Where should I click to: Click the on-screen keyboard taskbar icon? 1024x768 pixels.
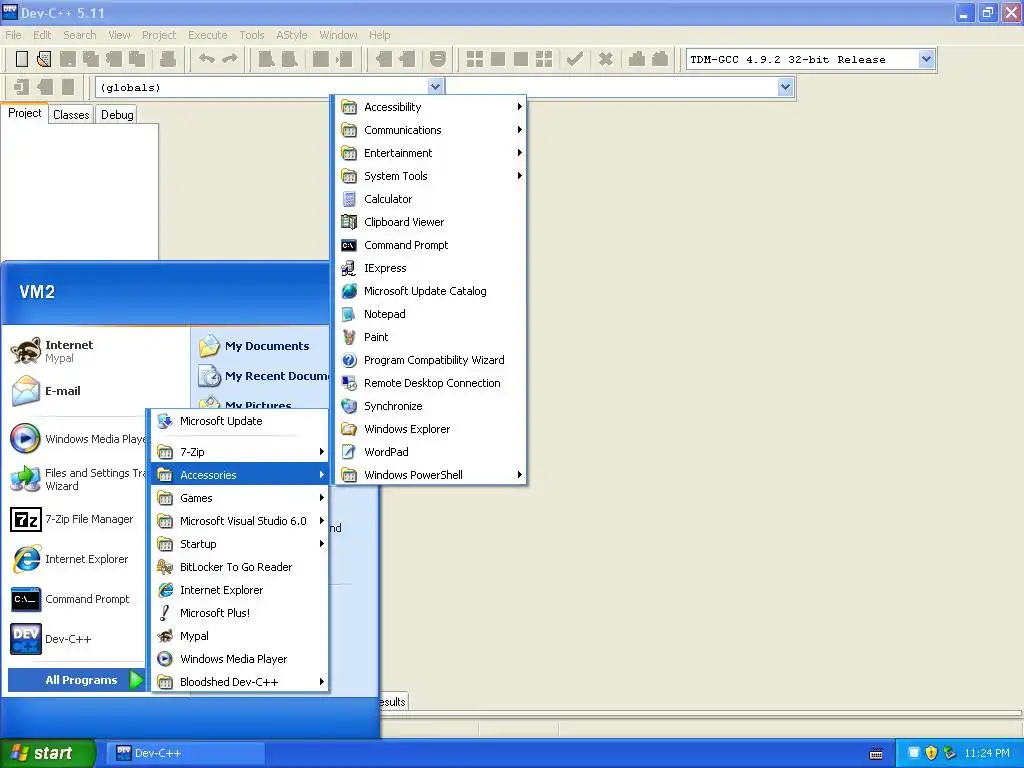click(x=876, y=754)
